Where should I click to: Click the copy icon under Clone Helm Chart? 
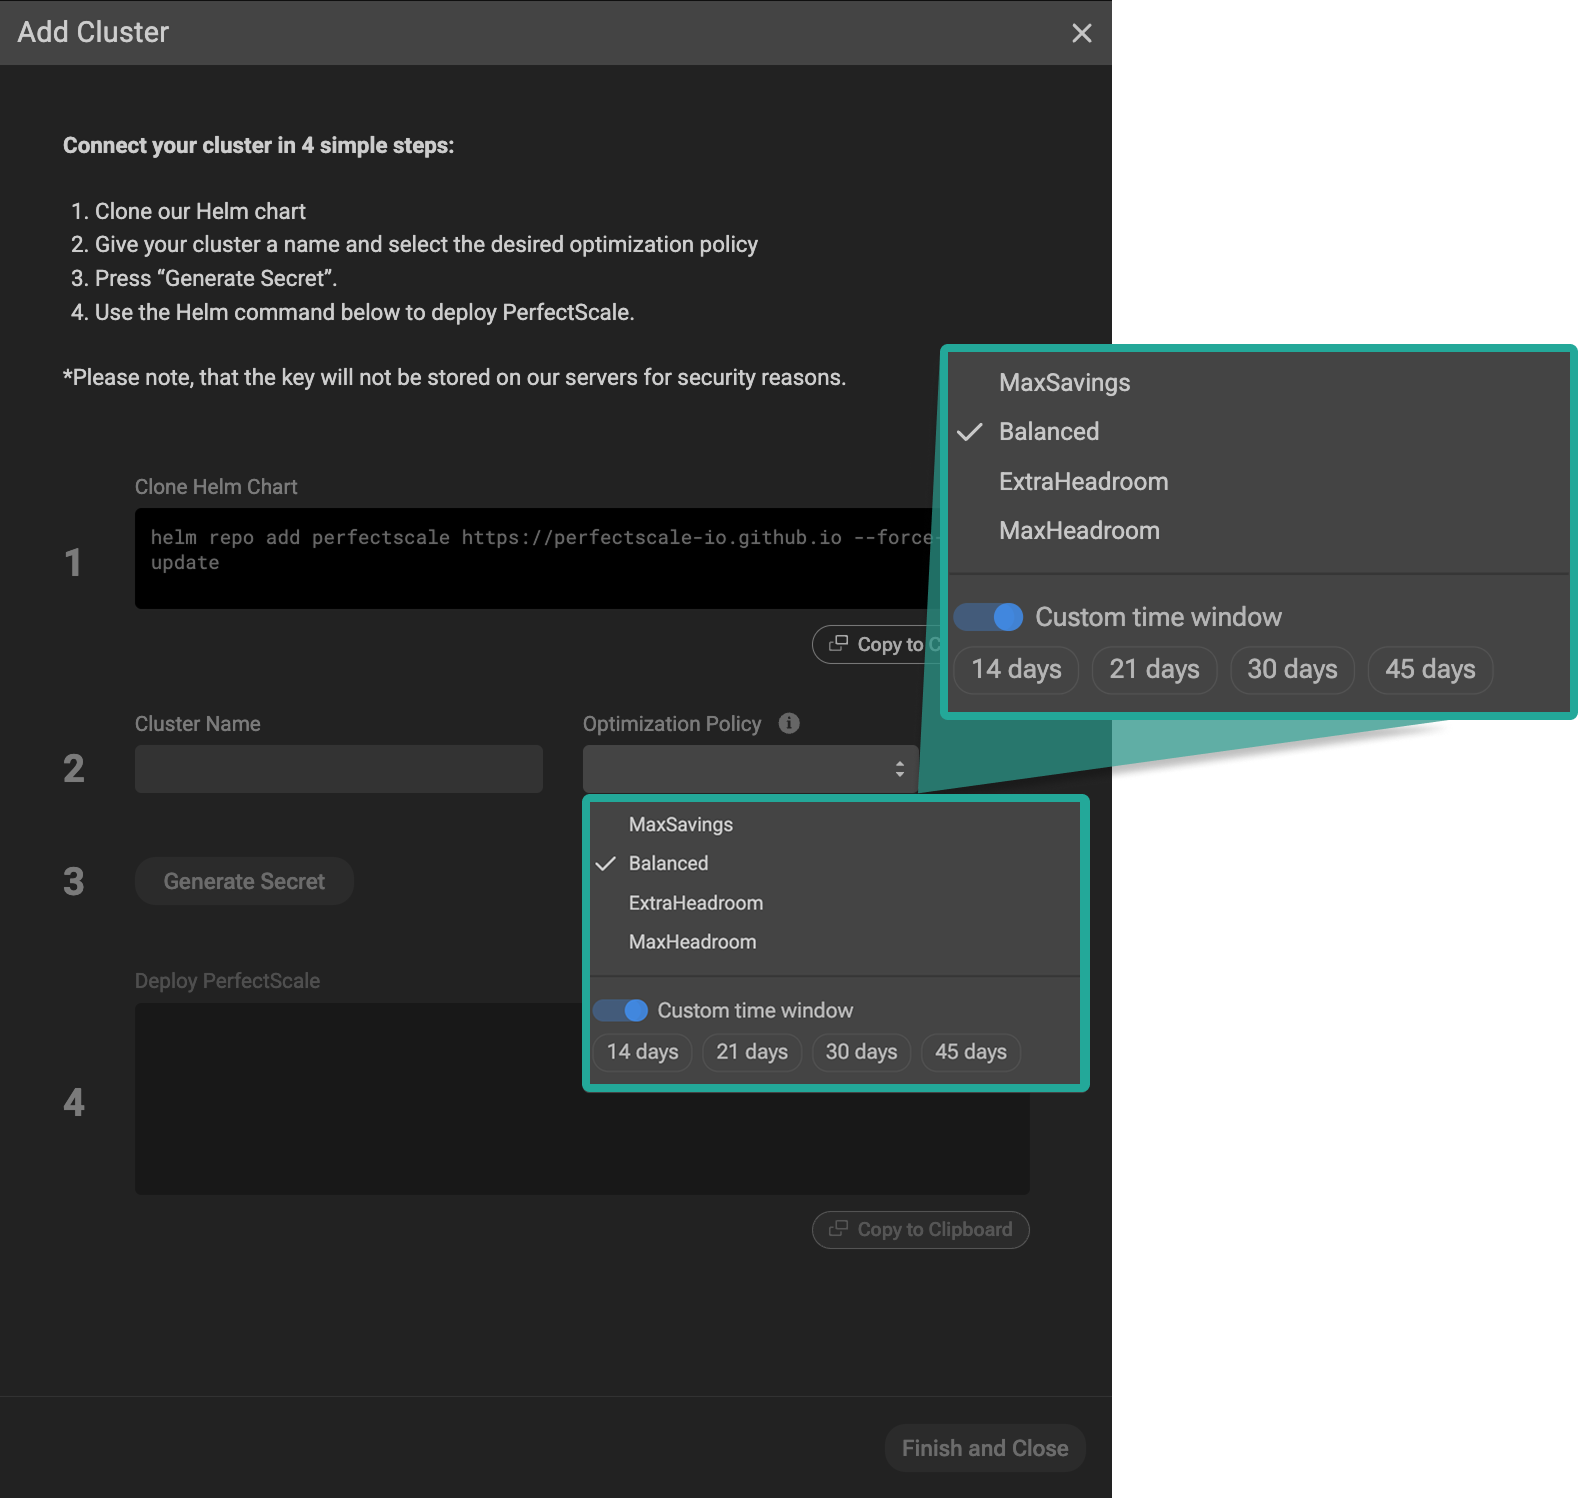(839, 644)
